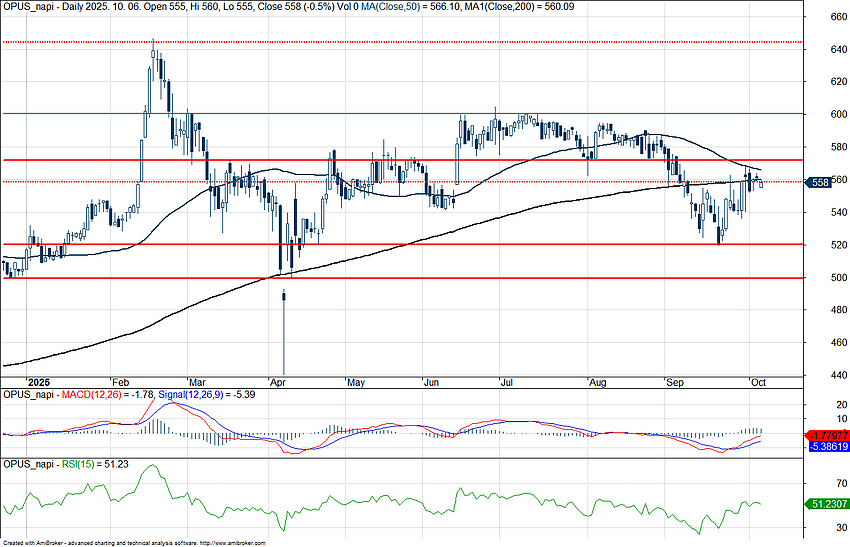
Task: Click the 2025 year label on time axis
Action: (38, 383)
